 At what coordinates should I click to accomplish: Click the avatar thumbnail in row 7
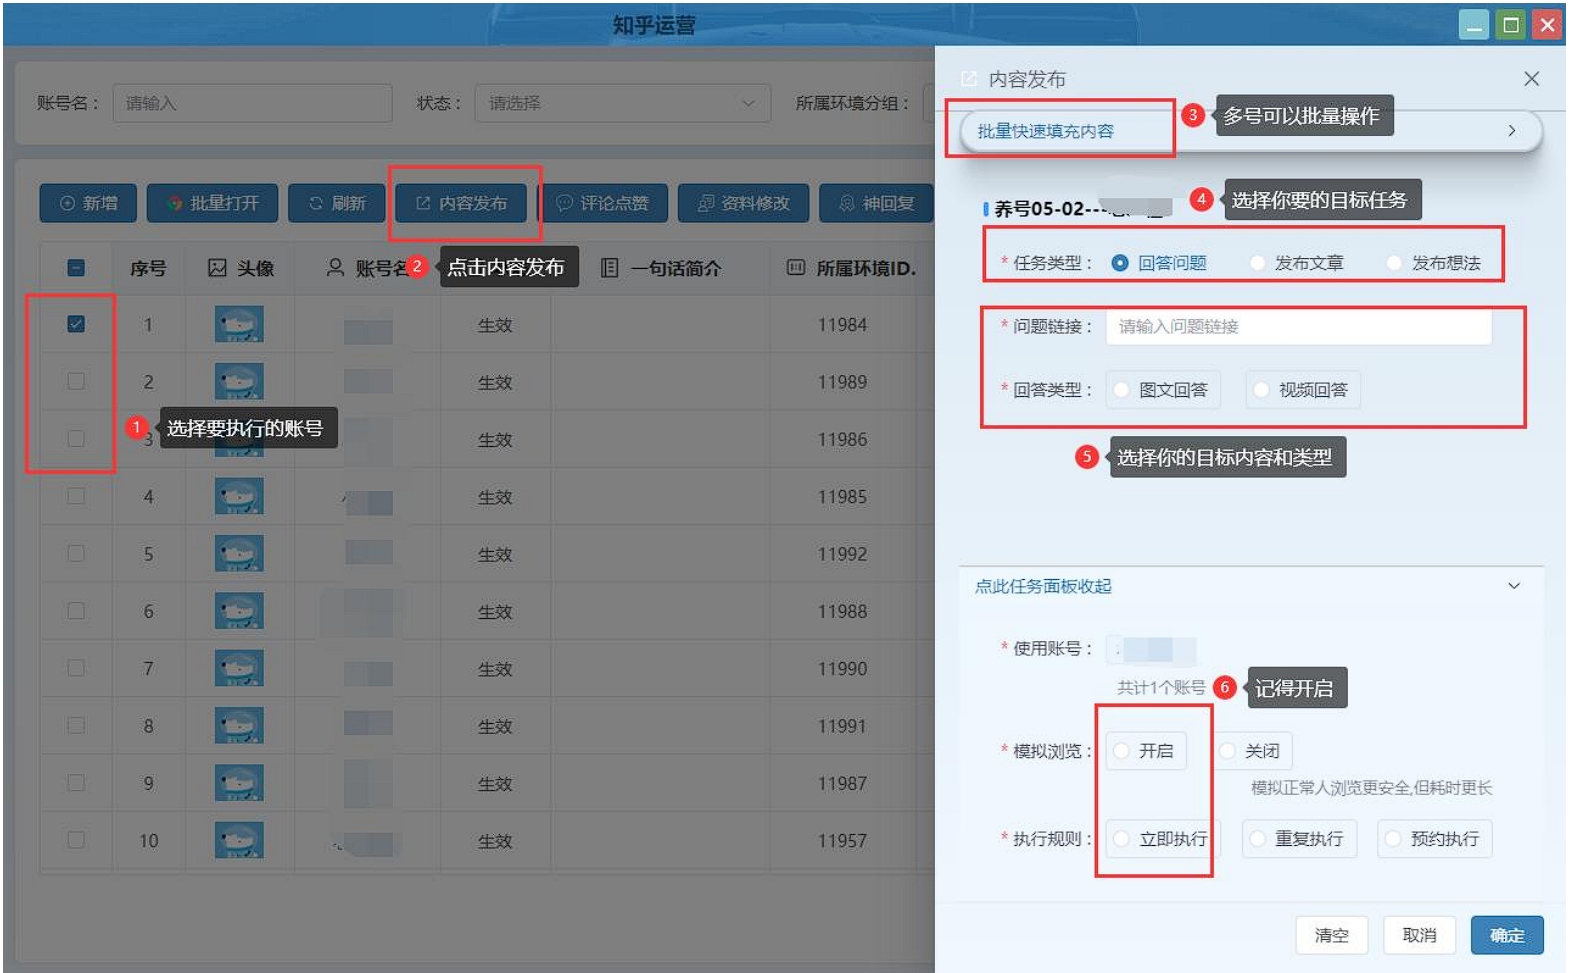(x=239, y=669)
